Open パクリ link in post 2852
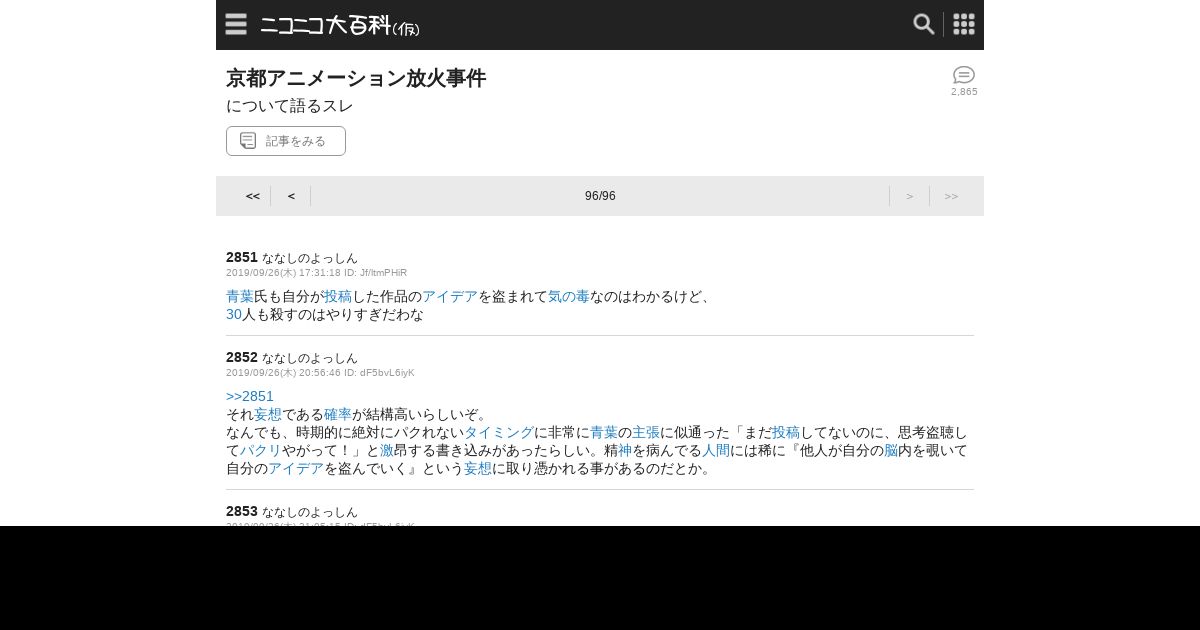Image resolution: width=1200 pixels, height=630 pixels. click(261, 450)
